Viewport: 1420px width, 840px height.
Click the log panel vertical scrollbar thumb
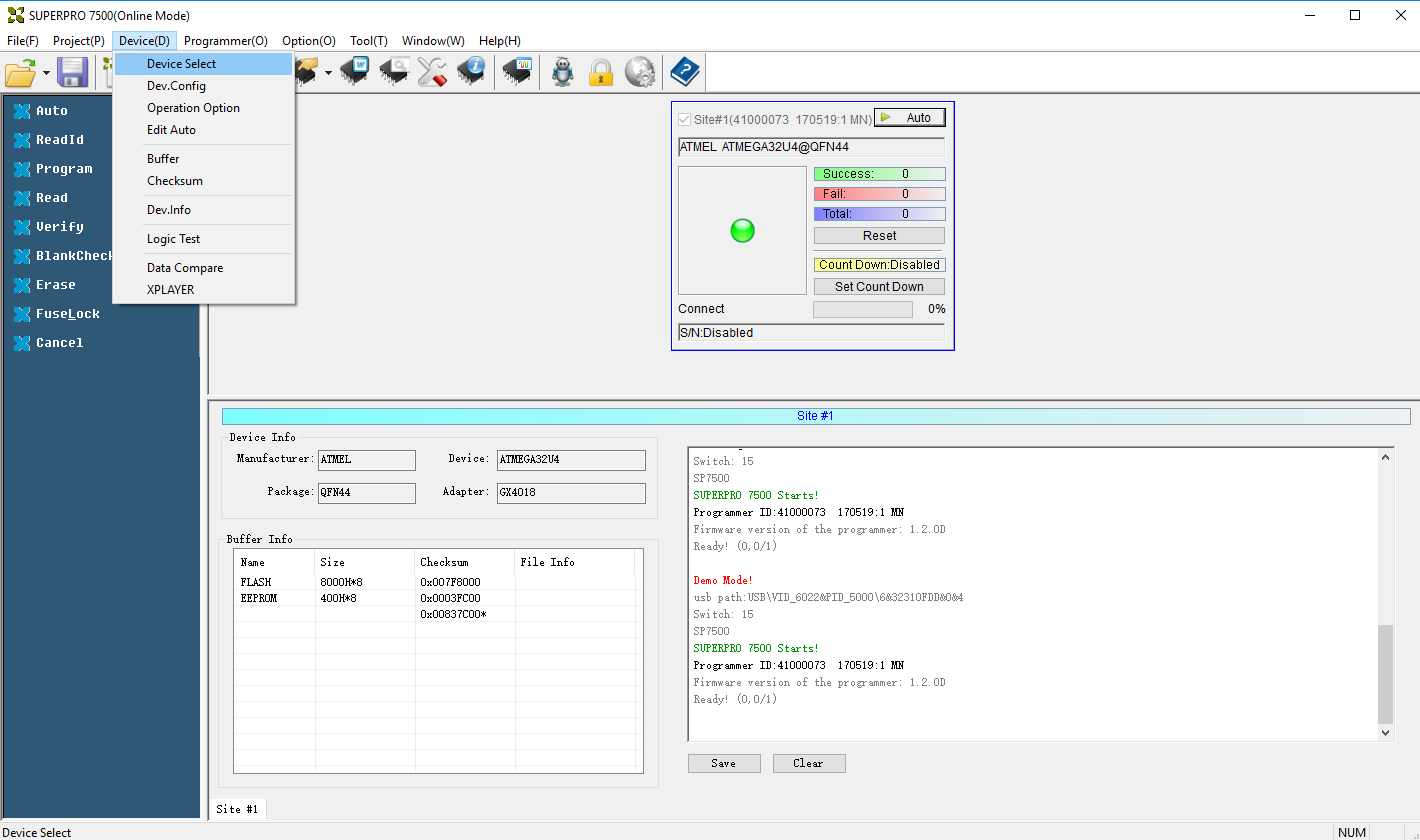[x=1385, y=673]
